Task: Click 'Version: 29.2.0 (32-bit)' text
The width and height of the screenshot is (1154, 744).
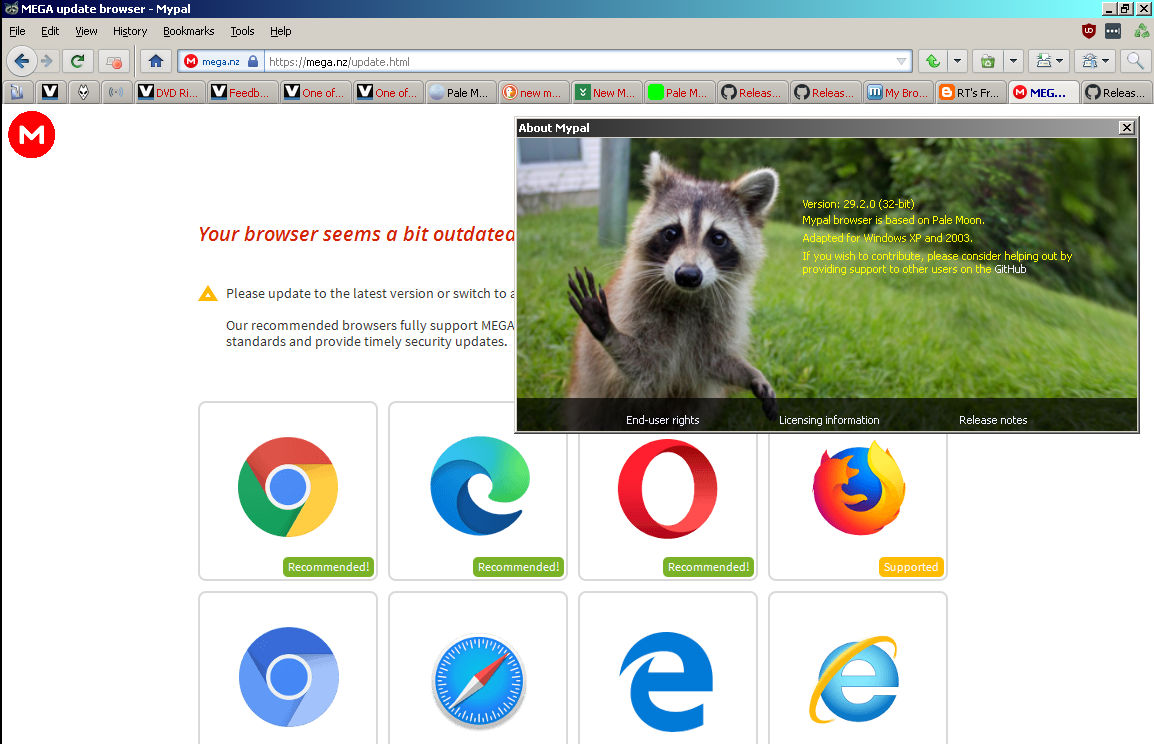Action: click(858, 204)
